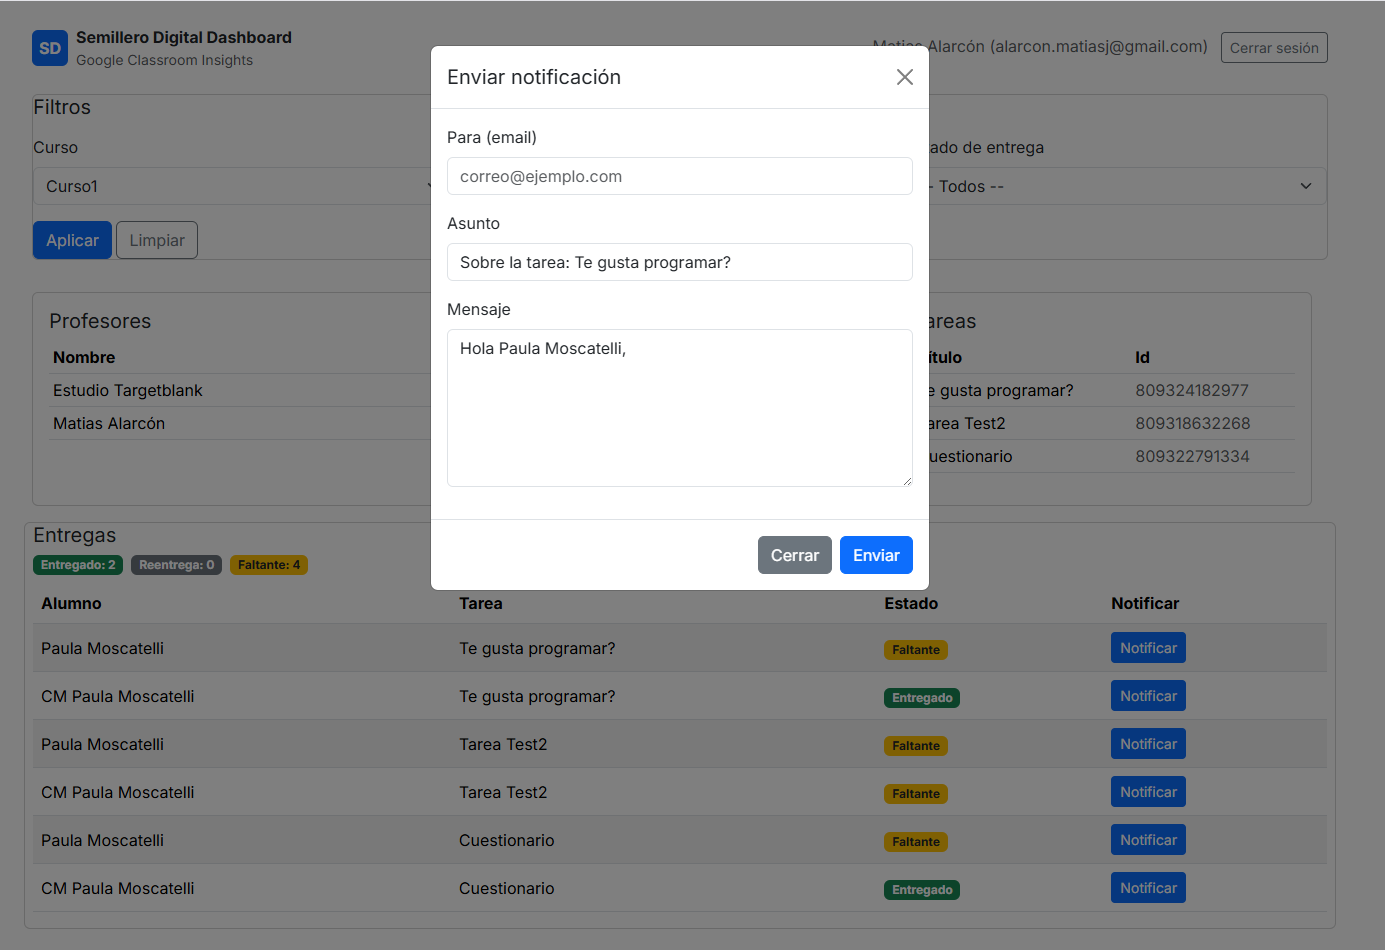Screen dimensions: 1385x950
Task: Click inside the Mensaje text area
Action: 679,407
